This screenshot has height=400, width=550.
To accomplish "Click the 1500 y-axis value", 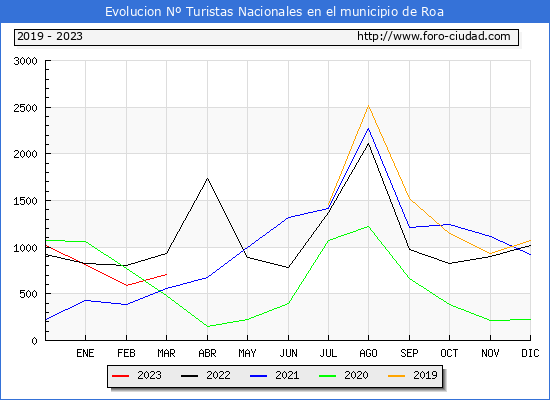I will [x=25, y=201].
